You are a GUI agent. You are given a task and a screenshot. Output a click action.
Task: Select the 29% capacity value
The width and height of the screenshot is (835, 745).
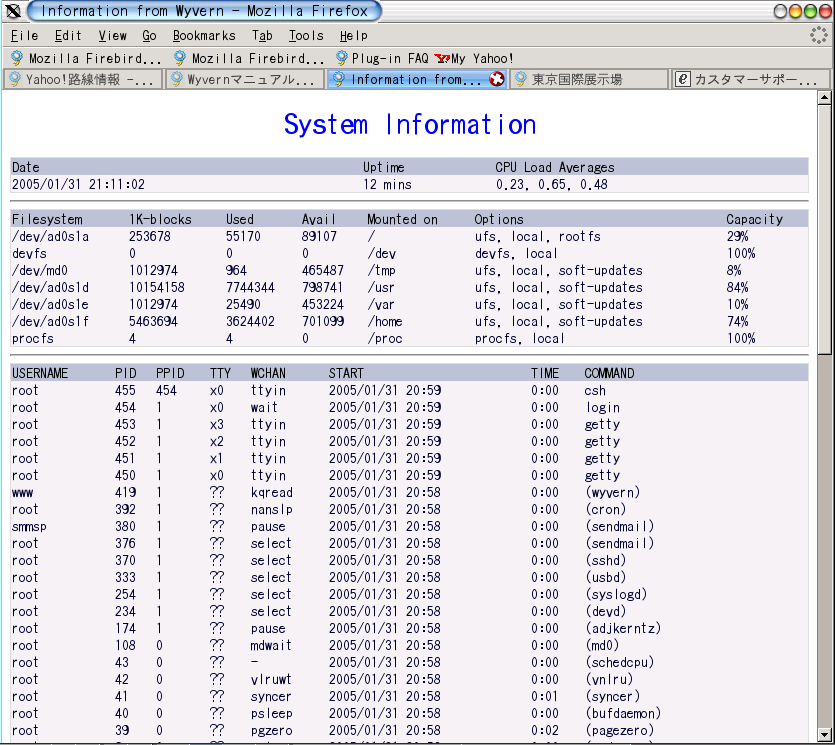point(738,236)
